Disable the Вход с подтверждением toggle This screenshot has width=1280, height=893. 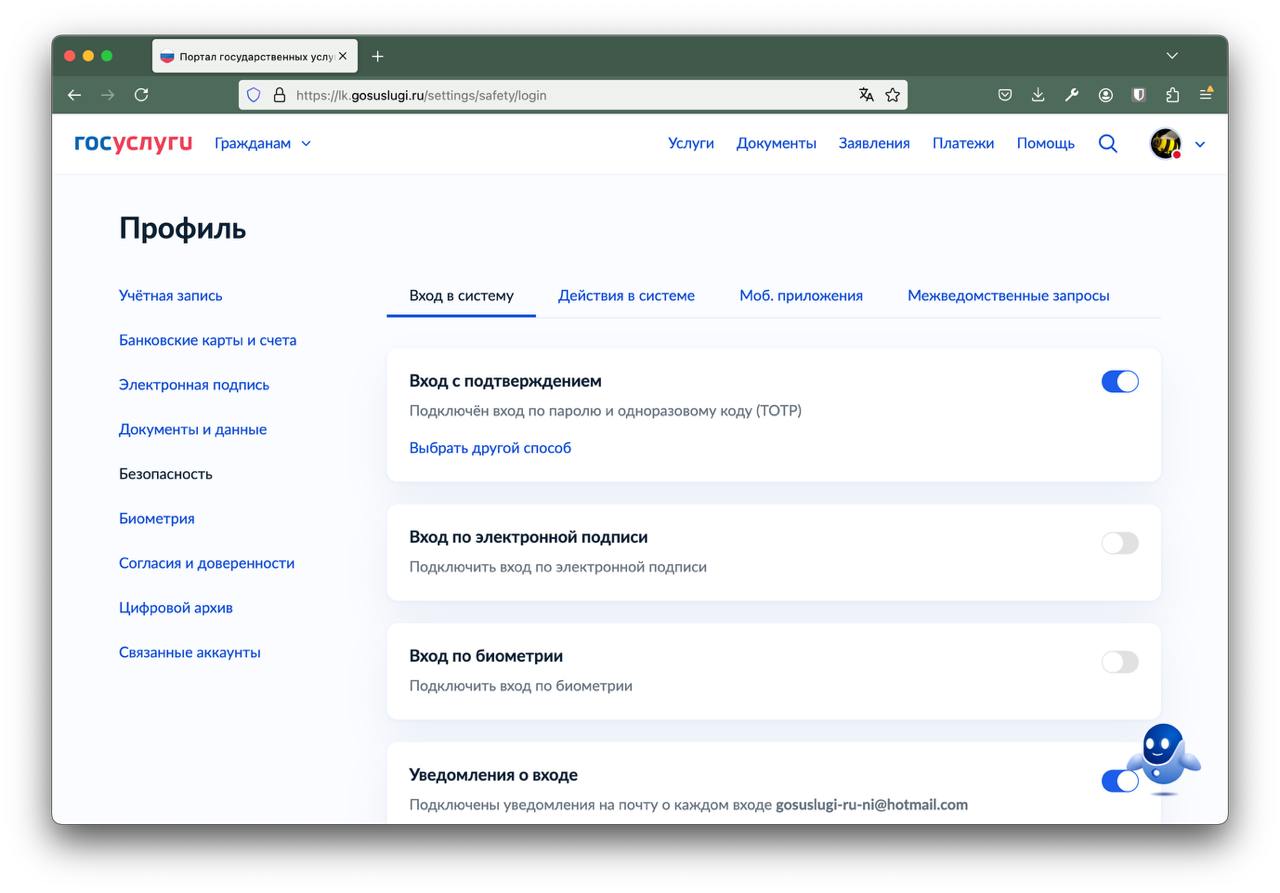1120,381
